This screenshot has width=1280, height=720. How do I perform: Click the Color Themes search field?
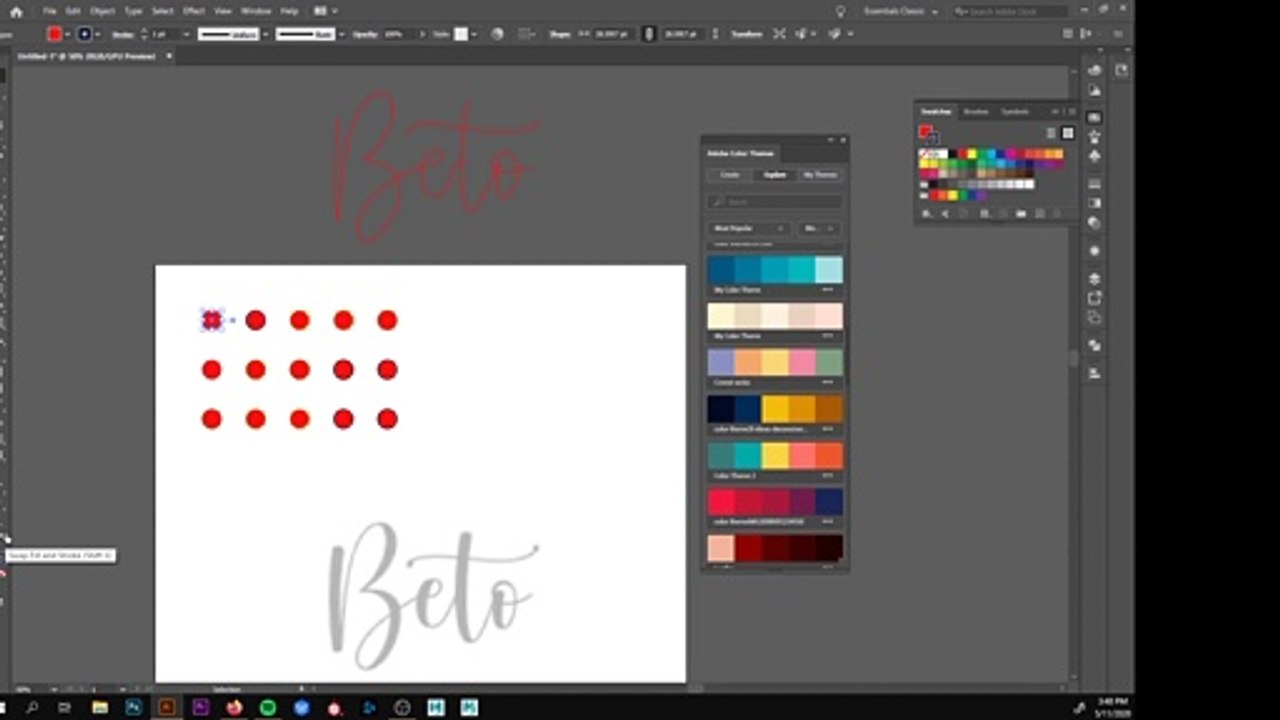pyautogui.click(x=775, y=202)
